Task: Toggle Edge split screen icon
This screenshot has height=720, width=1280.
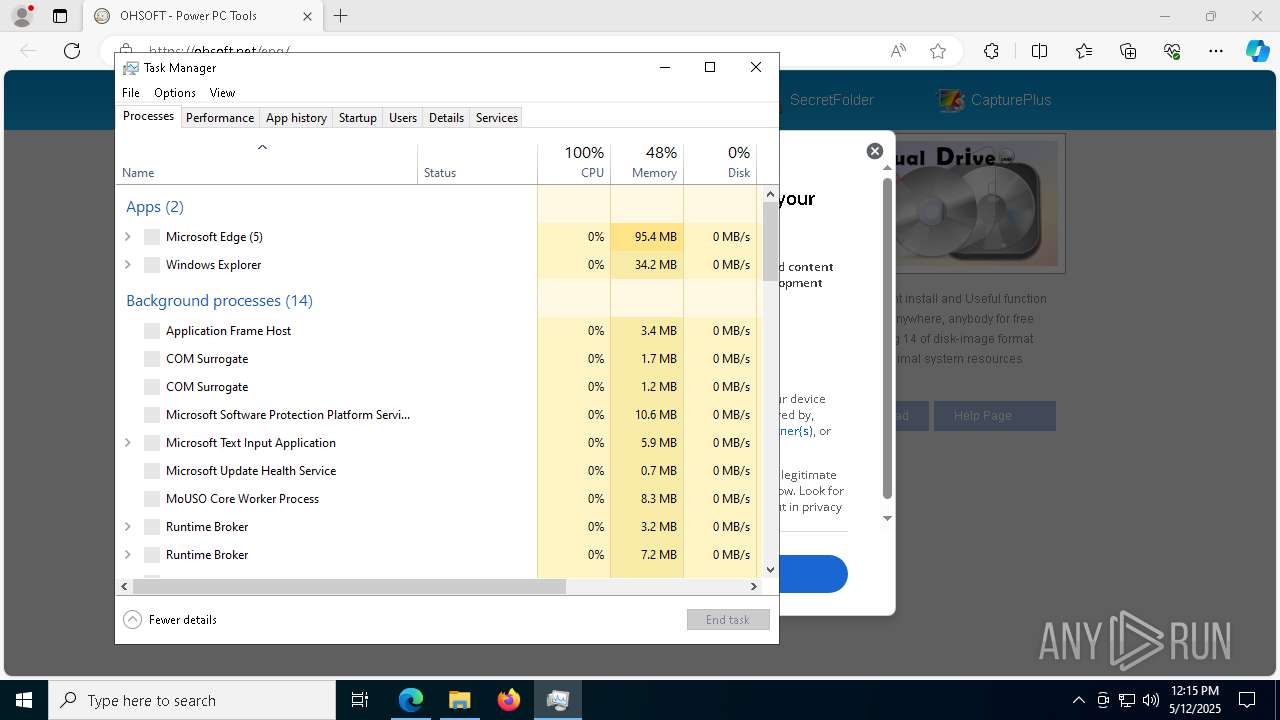Action: [x=1039, y=51]
